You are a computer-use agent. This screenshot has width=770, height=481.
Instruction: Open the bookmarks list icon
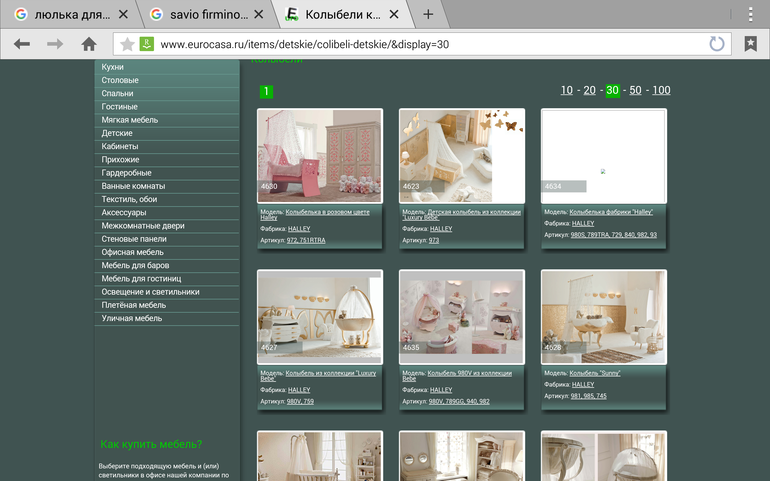[750, 44]
